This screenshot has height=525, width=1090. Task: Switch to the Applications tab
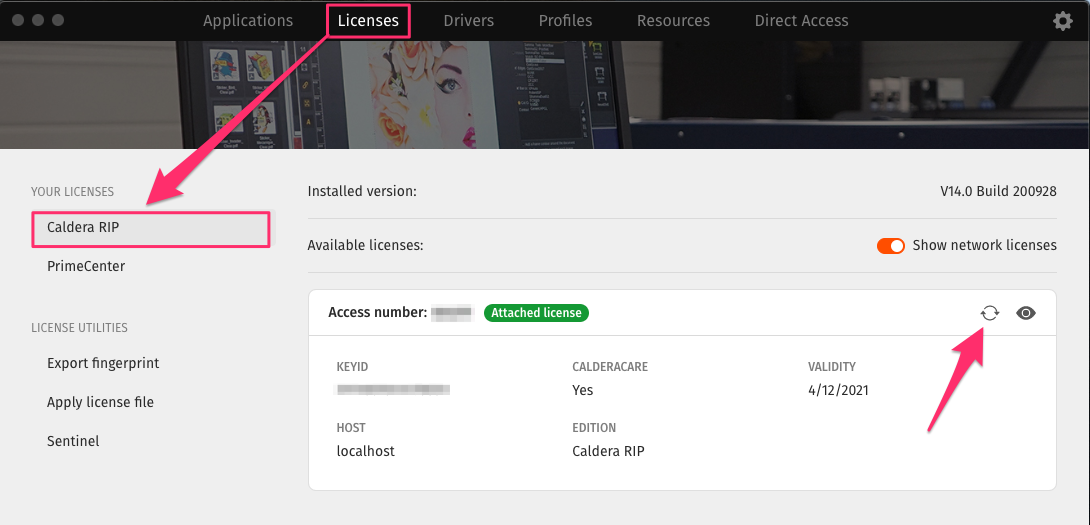click(x=248, y=21)
